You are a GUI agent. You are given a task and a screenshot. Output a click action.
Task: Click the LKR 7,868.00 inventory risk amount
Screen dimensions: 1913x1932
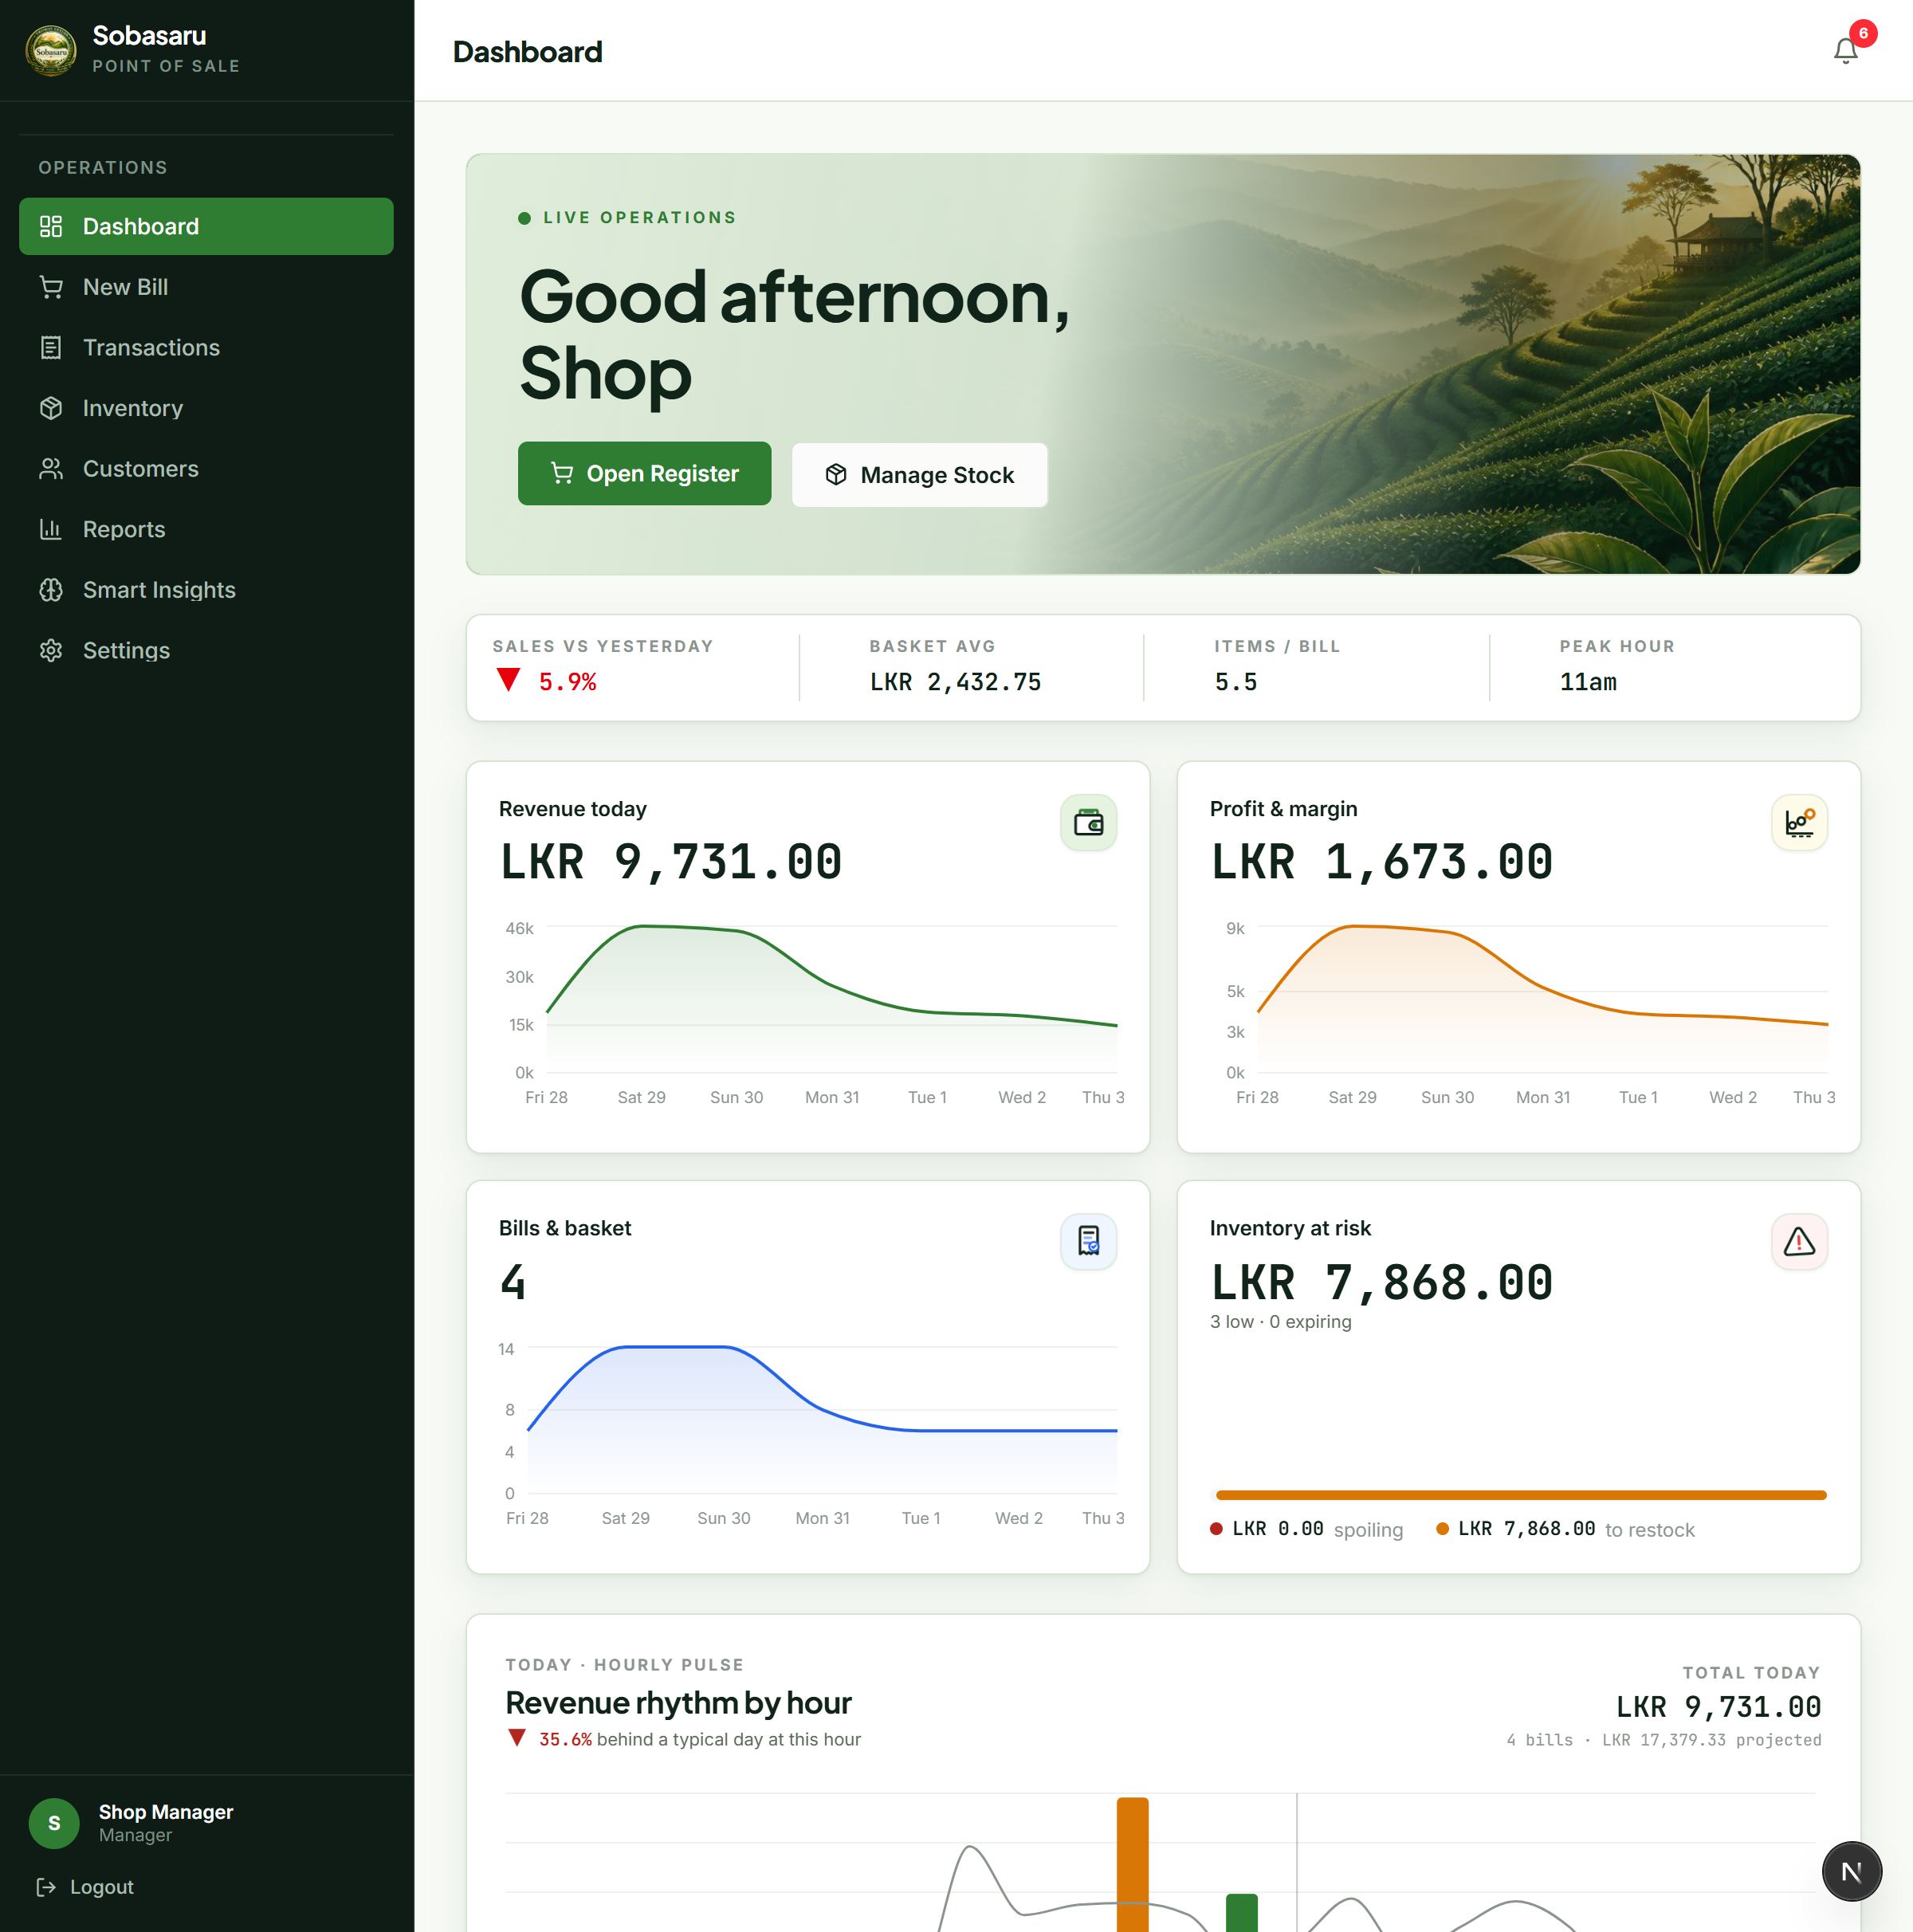(1382, 1282)
